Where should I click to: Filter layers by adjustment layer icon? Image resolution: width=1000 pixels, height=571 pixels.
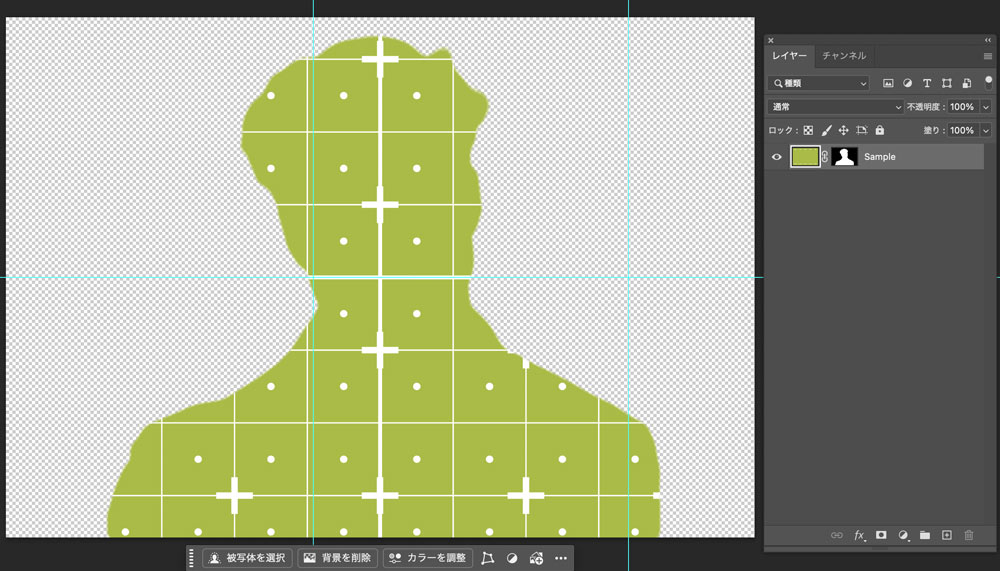(x=908, y=83)
